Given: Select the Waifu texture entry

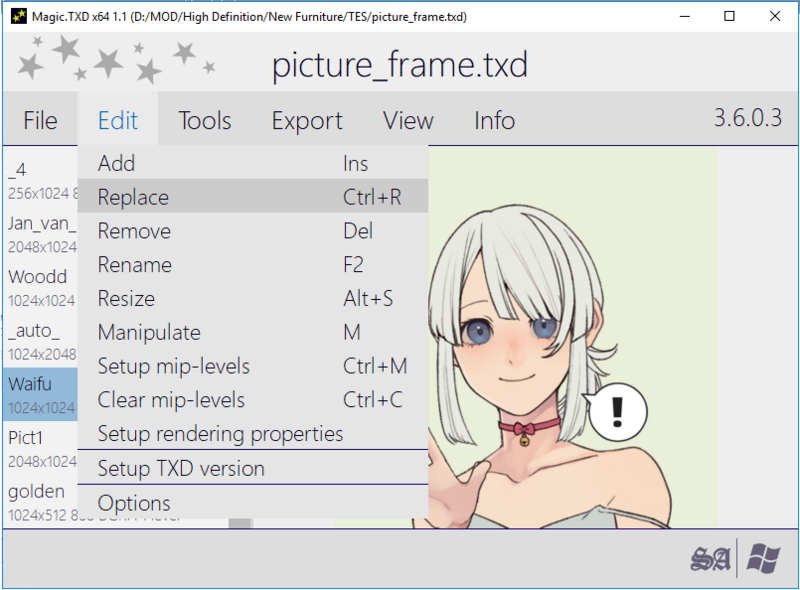Looking at the screenshot, I should click(x=41, y=395).
